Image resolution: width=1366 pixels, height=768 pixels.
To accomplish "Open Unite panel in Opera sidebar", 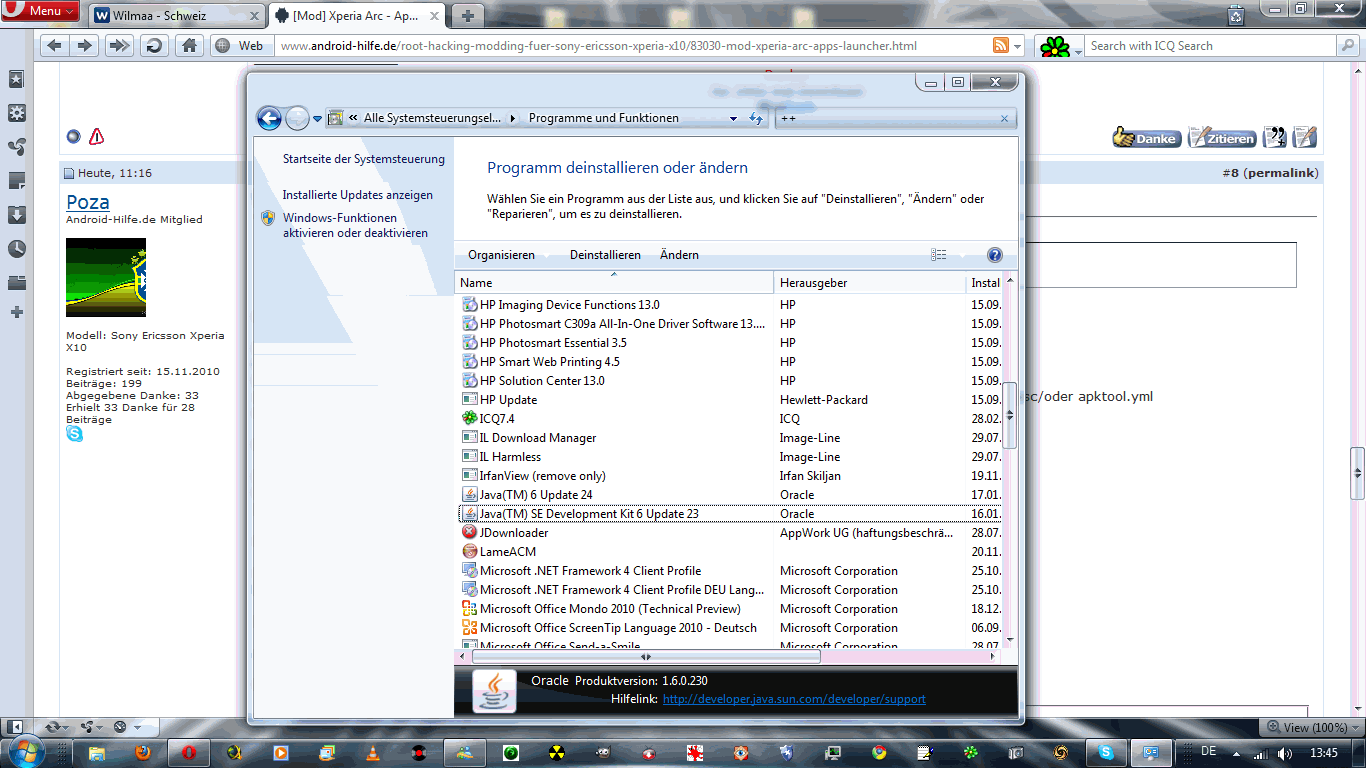I will click(x=16, y=147).
